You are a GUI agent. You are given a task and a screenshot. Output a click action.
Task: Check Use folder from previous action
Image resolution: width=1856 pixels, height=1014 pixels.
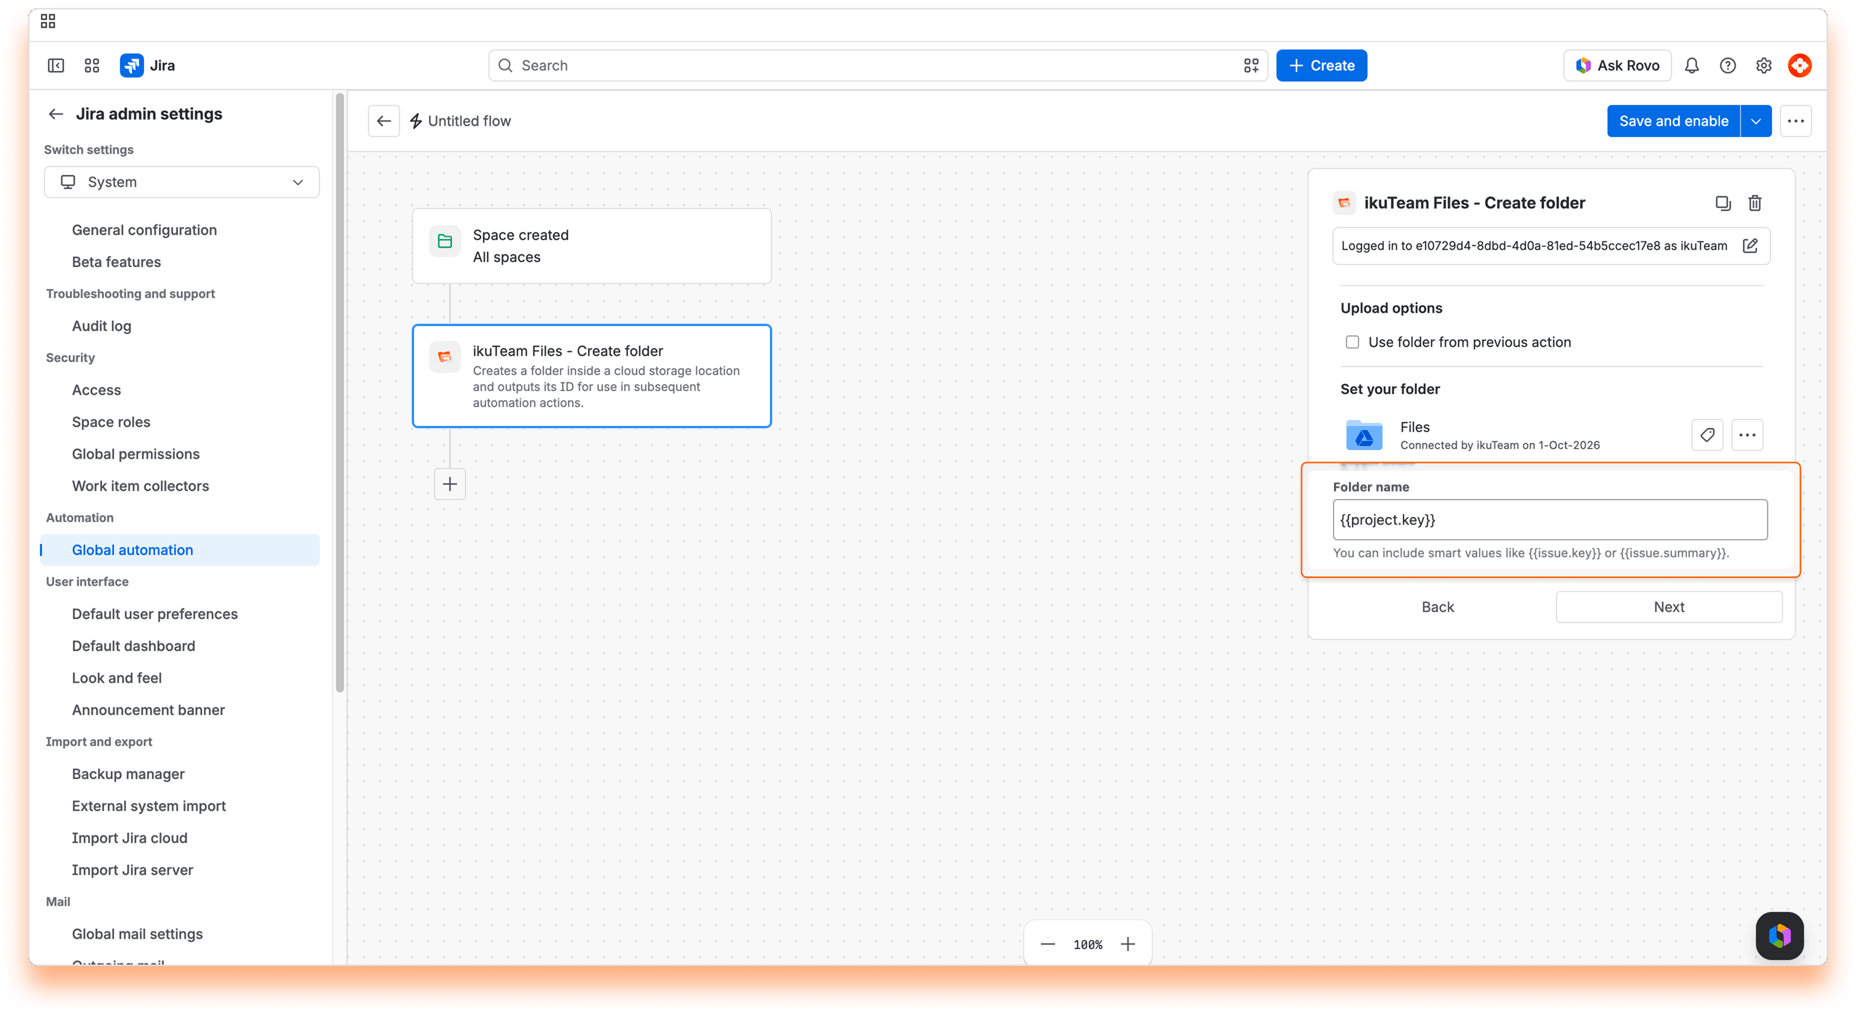click(x=1352, y=342)
